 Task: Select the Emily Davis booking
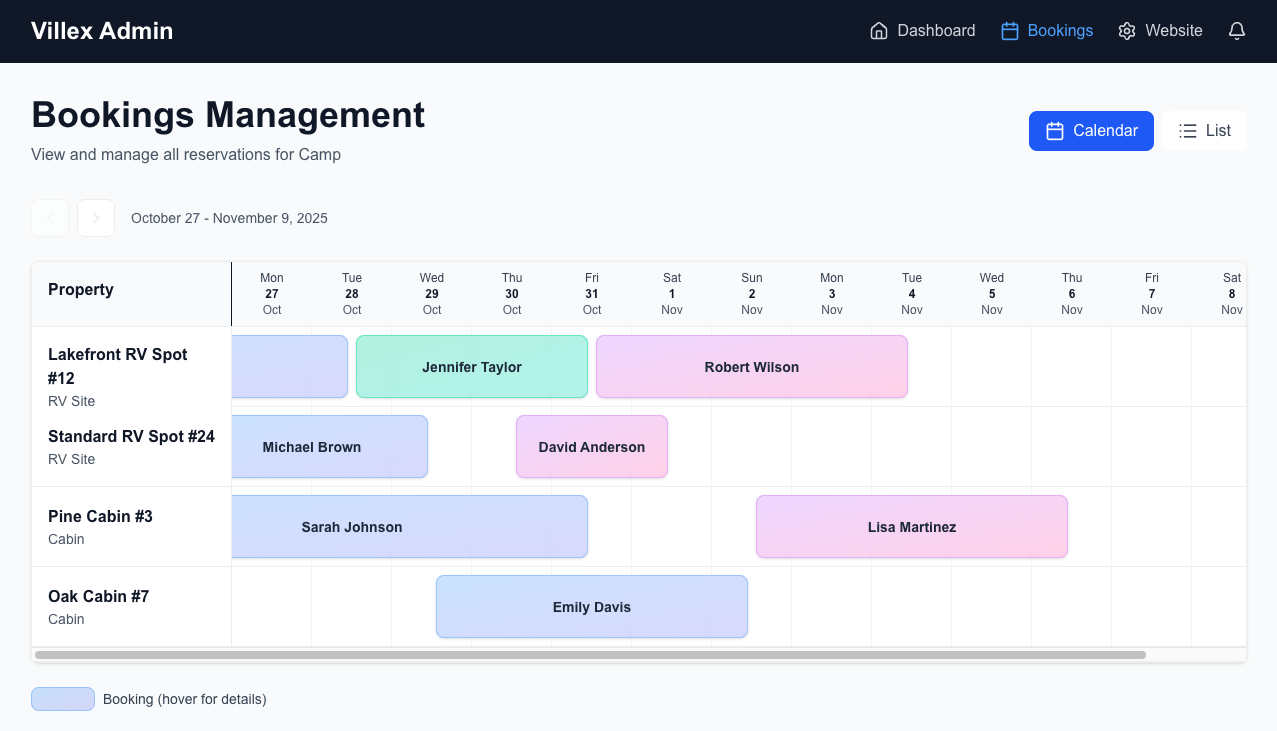click(x=592, y=607)
